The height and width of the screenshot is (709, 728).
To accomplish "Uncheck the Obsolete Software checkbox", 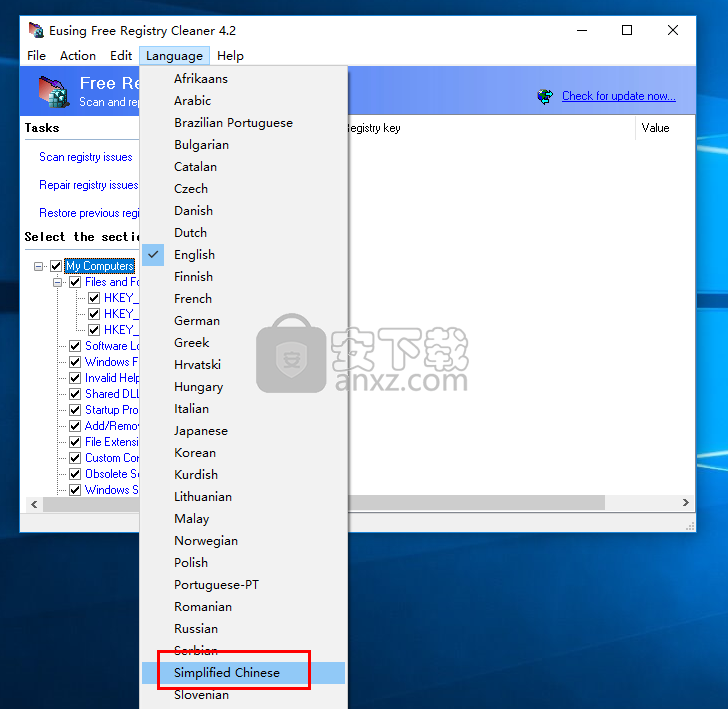I will (75, 474).
